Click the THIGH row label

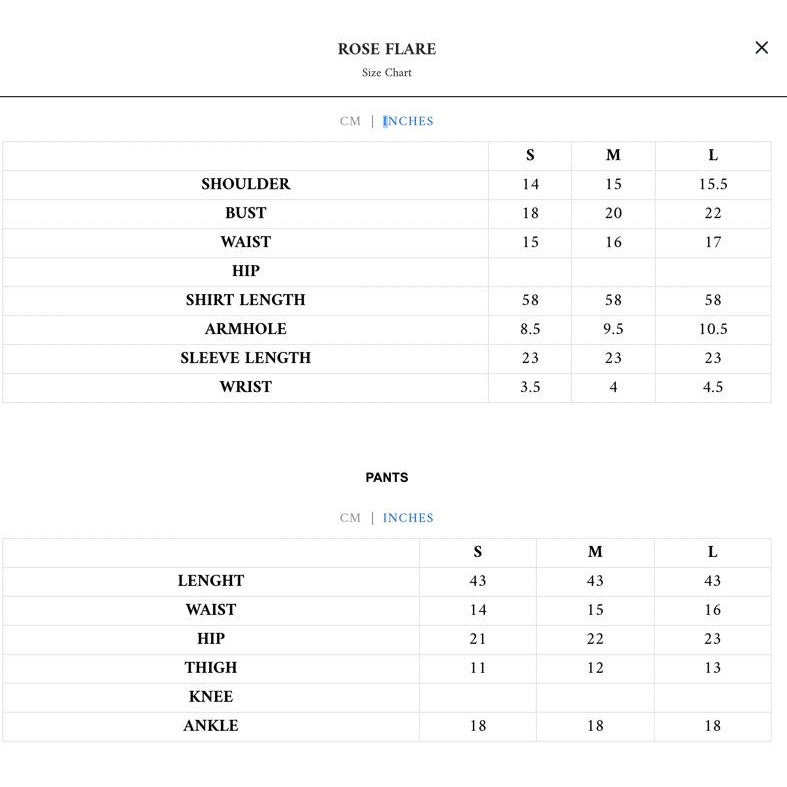coord(211,668)
